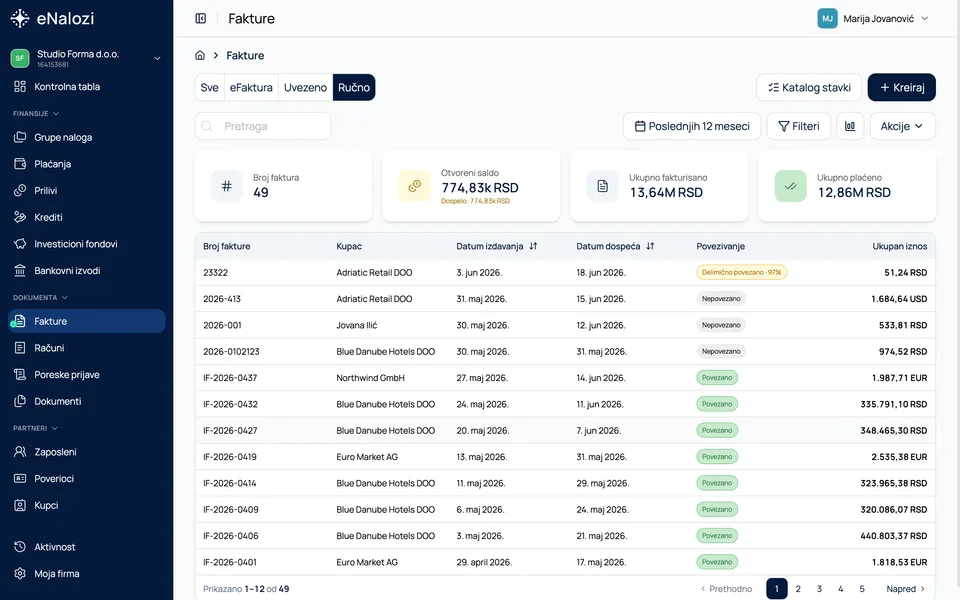
Task: Open Kontrolna tabla dashboard icon
Action: tap(20, 86)
